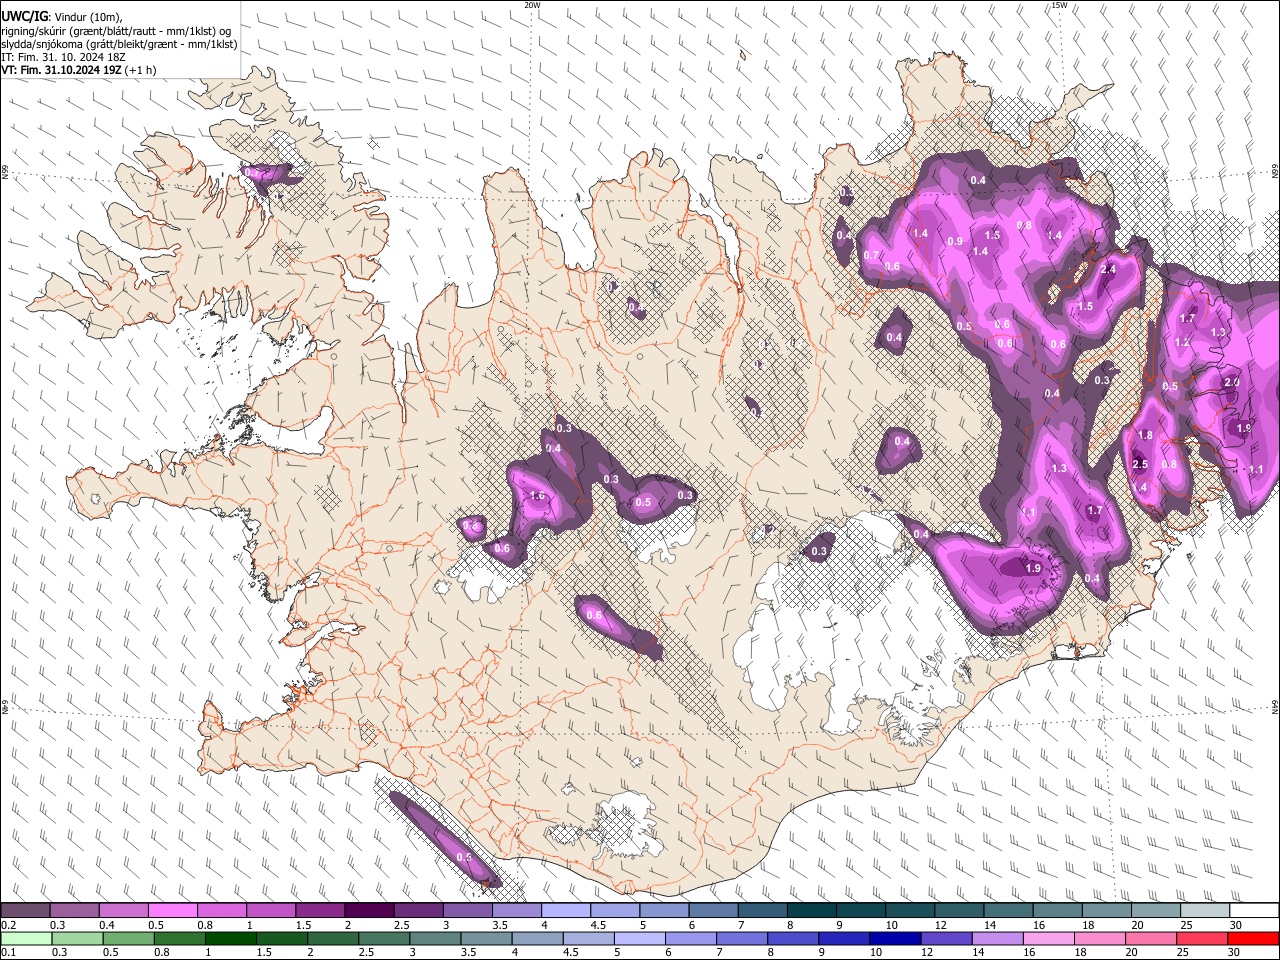1280x960 pixels.
Task: Click the '20W' longitude label
Action: click(x=532, y=5)
